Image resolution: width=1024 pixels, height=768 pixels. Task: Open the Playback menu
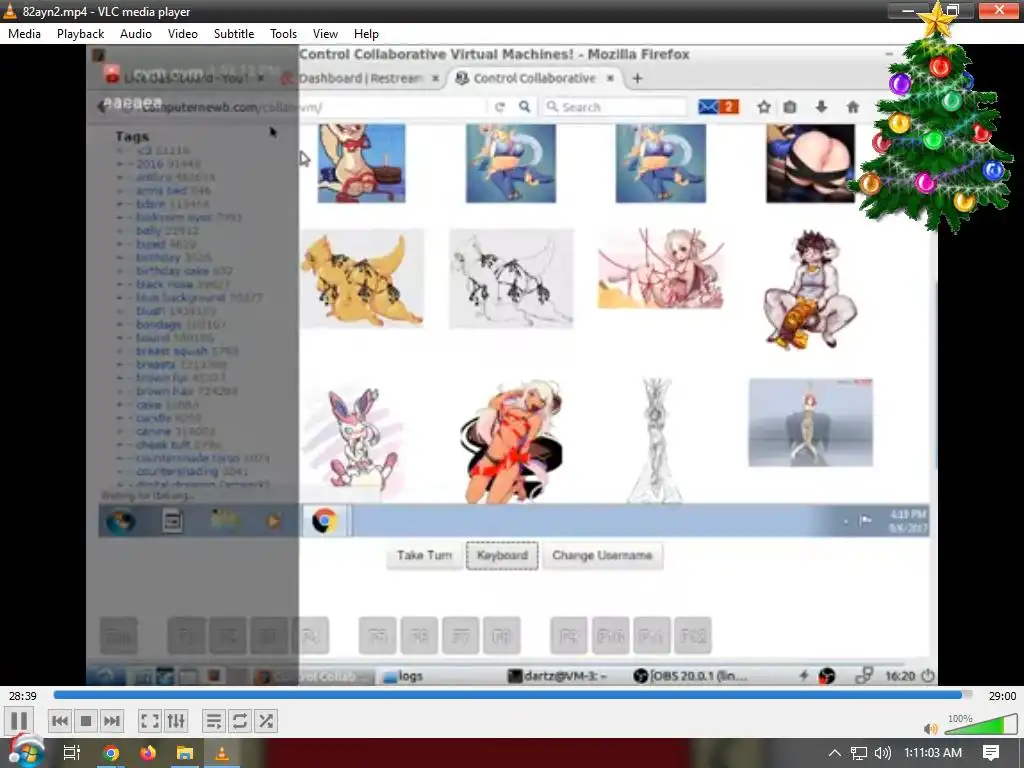80,34
